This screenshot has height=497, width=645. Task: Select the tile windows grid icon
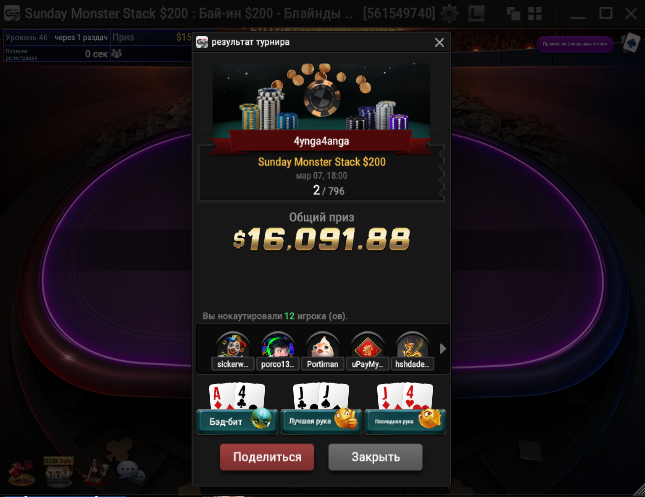535,14
